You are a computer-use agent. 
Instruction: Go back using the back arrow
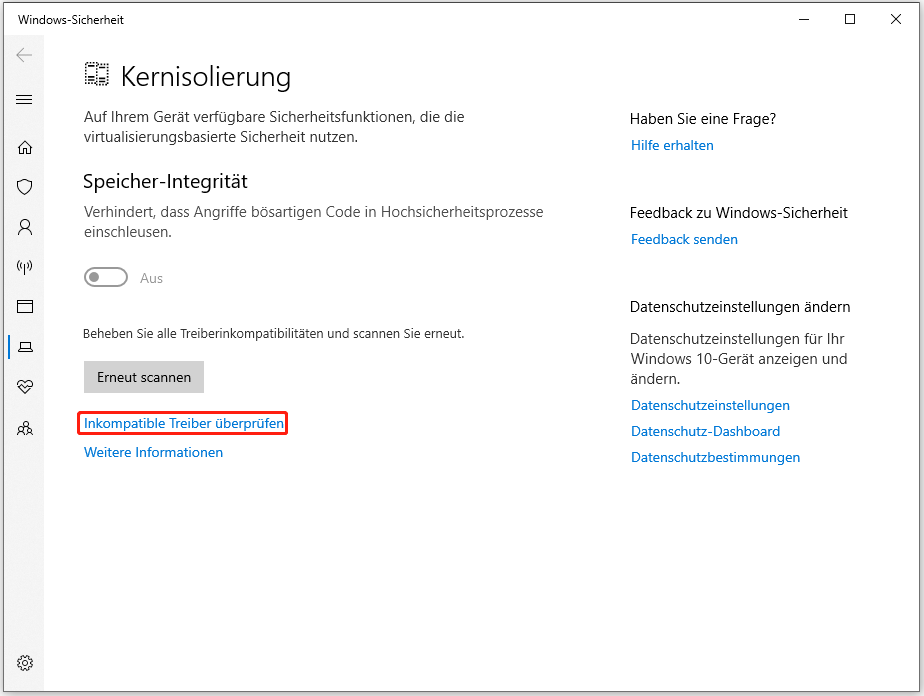pyautogui.click(x=25, y=55)
